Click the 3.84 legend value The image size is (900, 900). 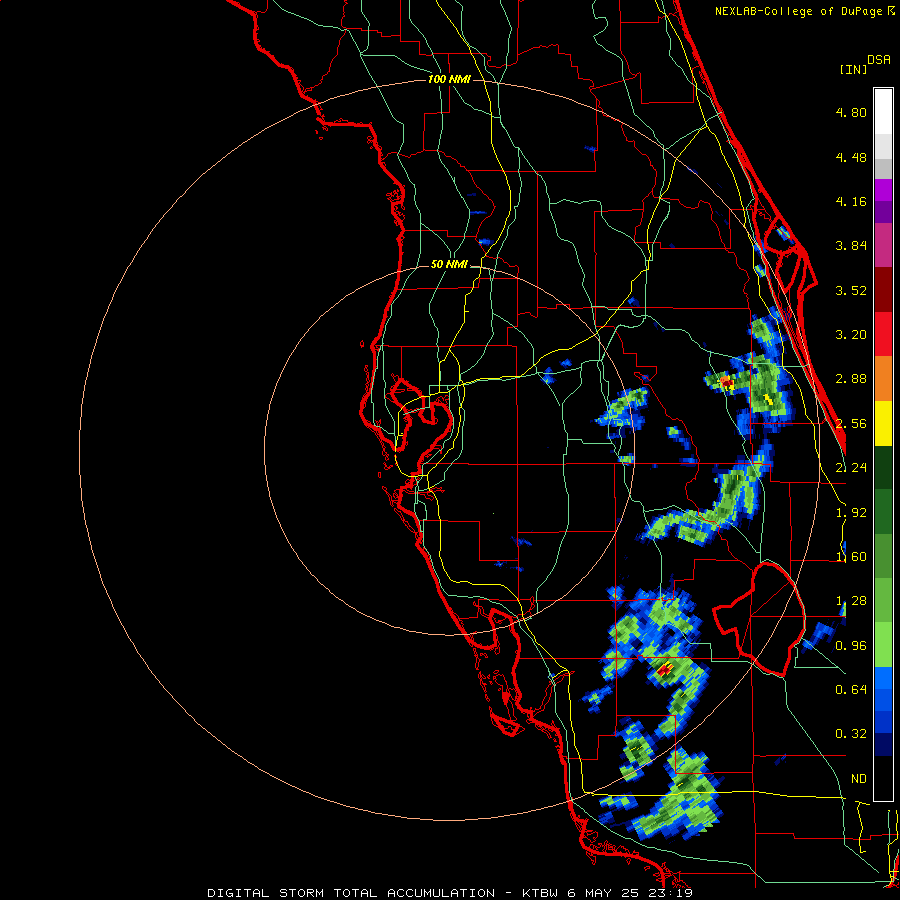851,246
